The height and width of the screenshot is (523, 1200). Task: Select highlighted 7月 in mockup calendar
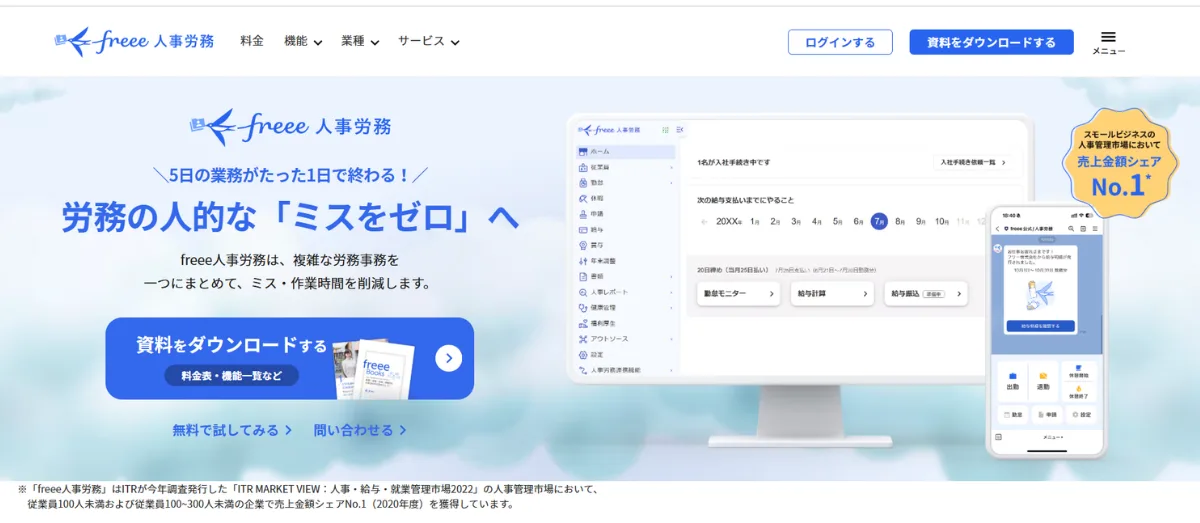click(879, 221)
